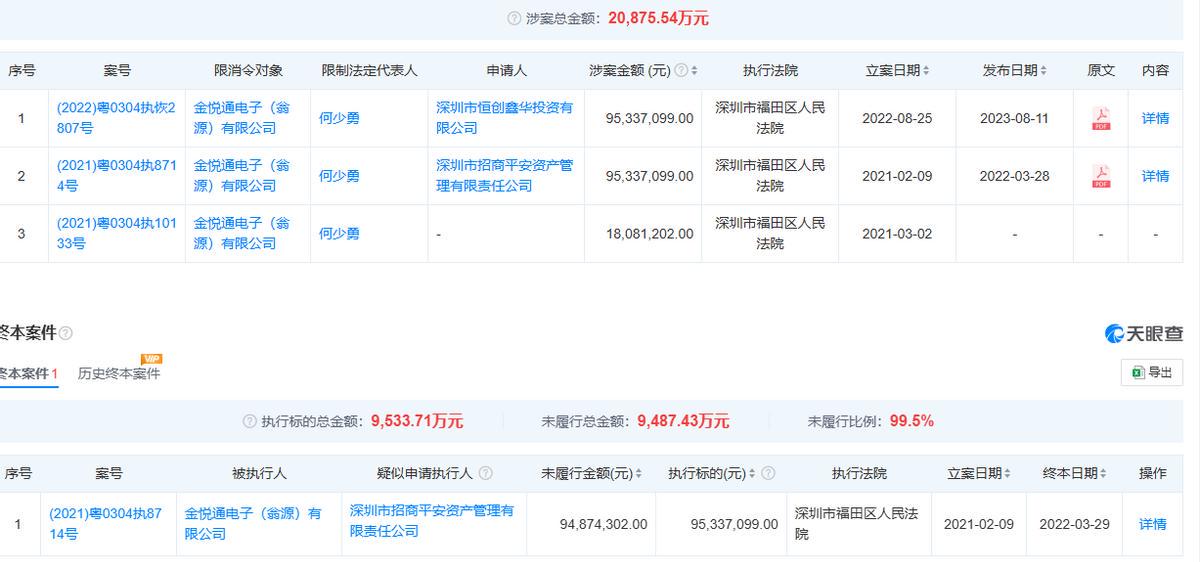Click help icon beside 执行标的总金额

(x=250, y=421)
